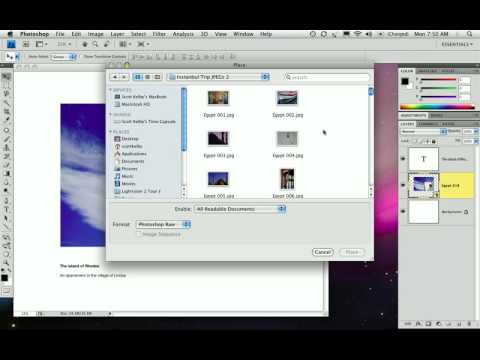The width and height of the screenshot is (480, 360).
Task: Select the Type tool in Tools panel
Action: [6, 210]
